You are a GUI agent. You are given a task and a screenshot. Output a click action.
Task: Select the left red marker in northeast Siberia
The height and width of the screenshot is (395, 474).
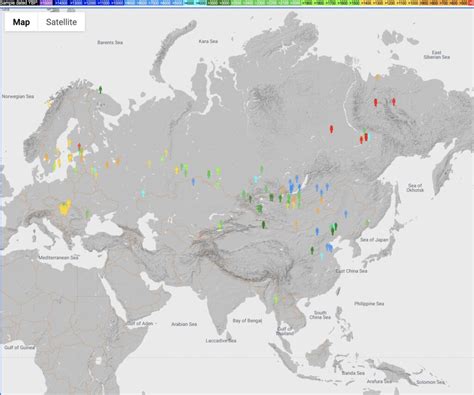click(376, 102)
